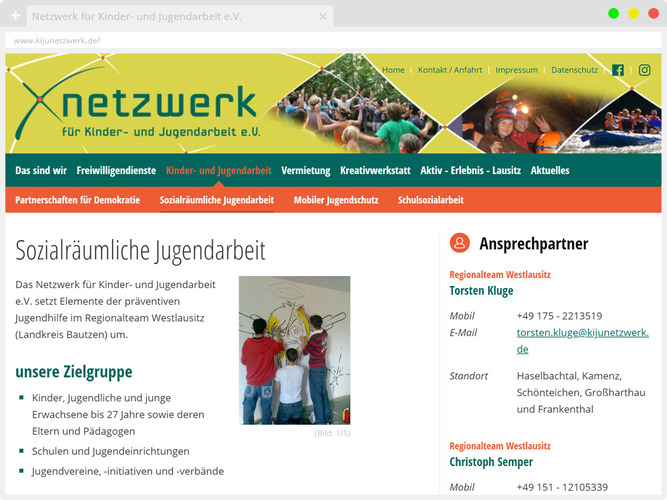Select the Vermietung menu item
Screen dimensions: 667x500
click(305, 170)
